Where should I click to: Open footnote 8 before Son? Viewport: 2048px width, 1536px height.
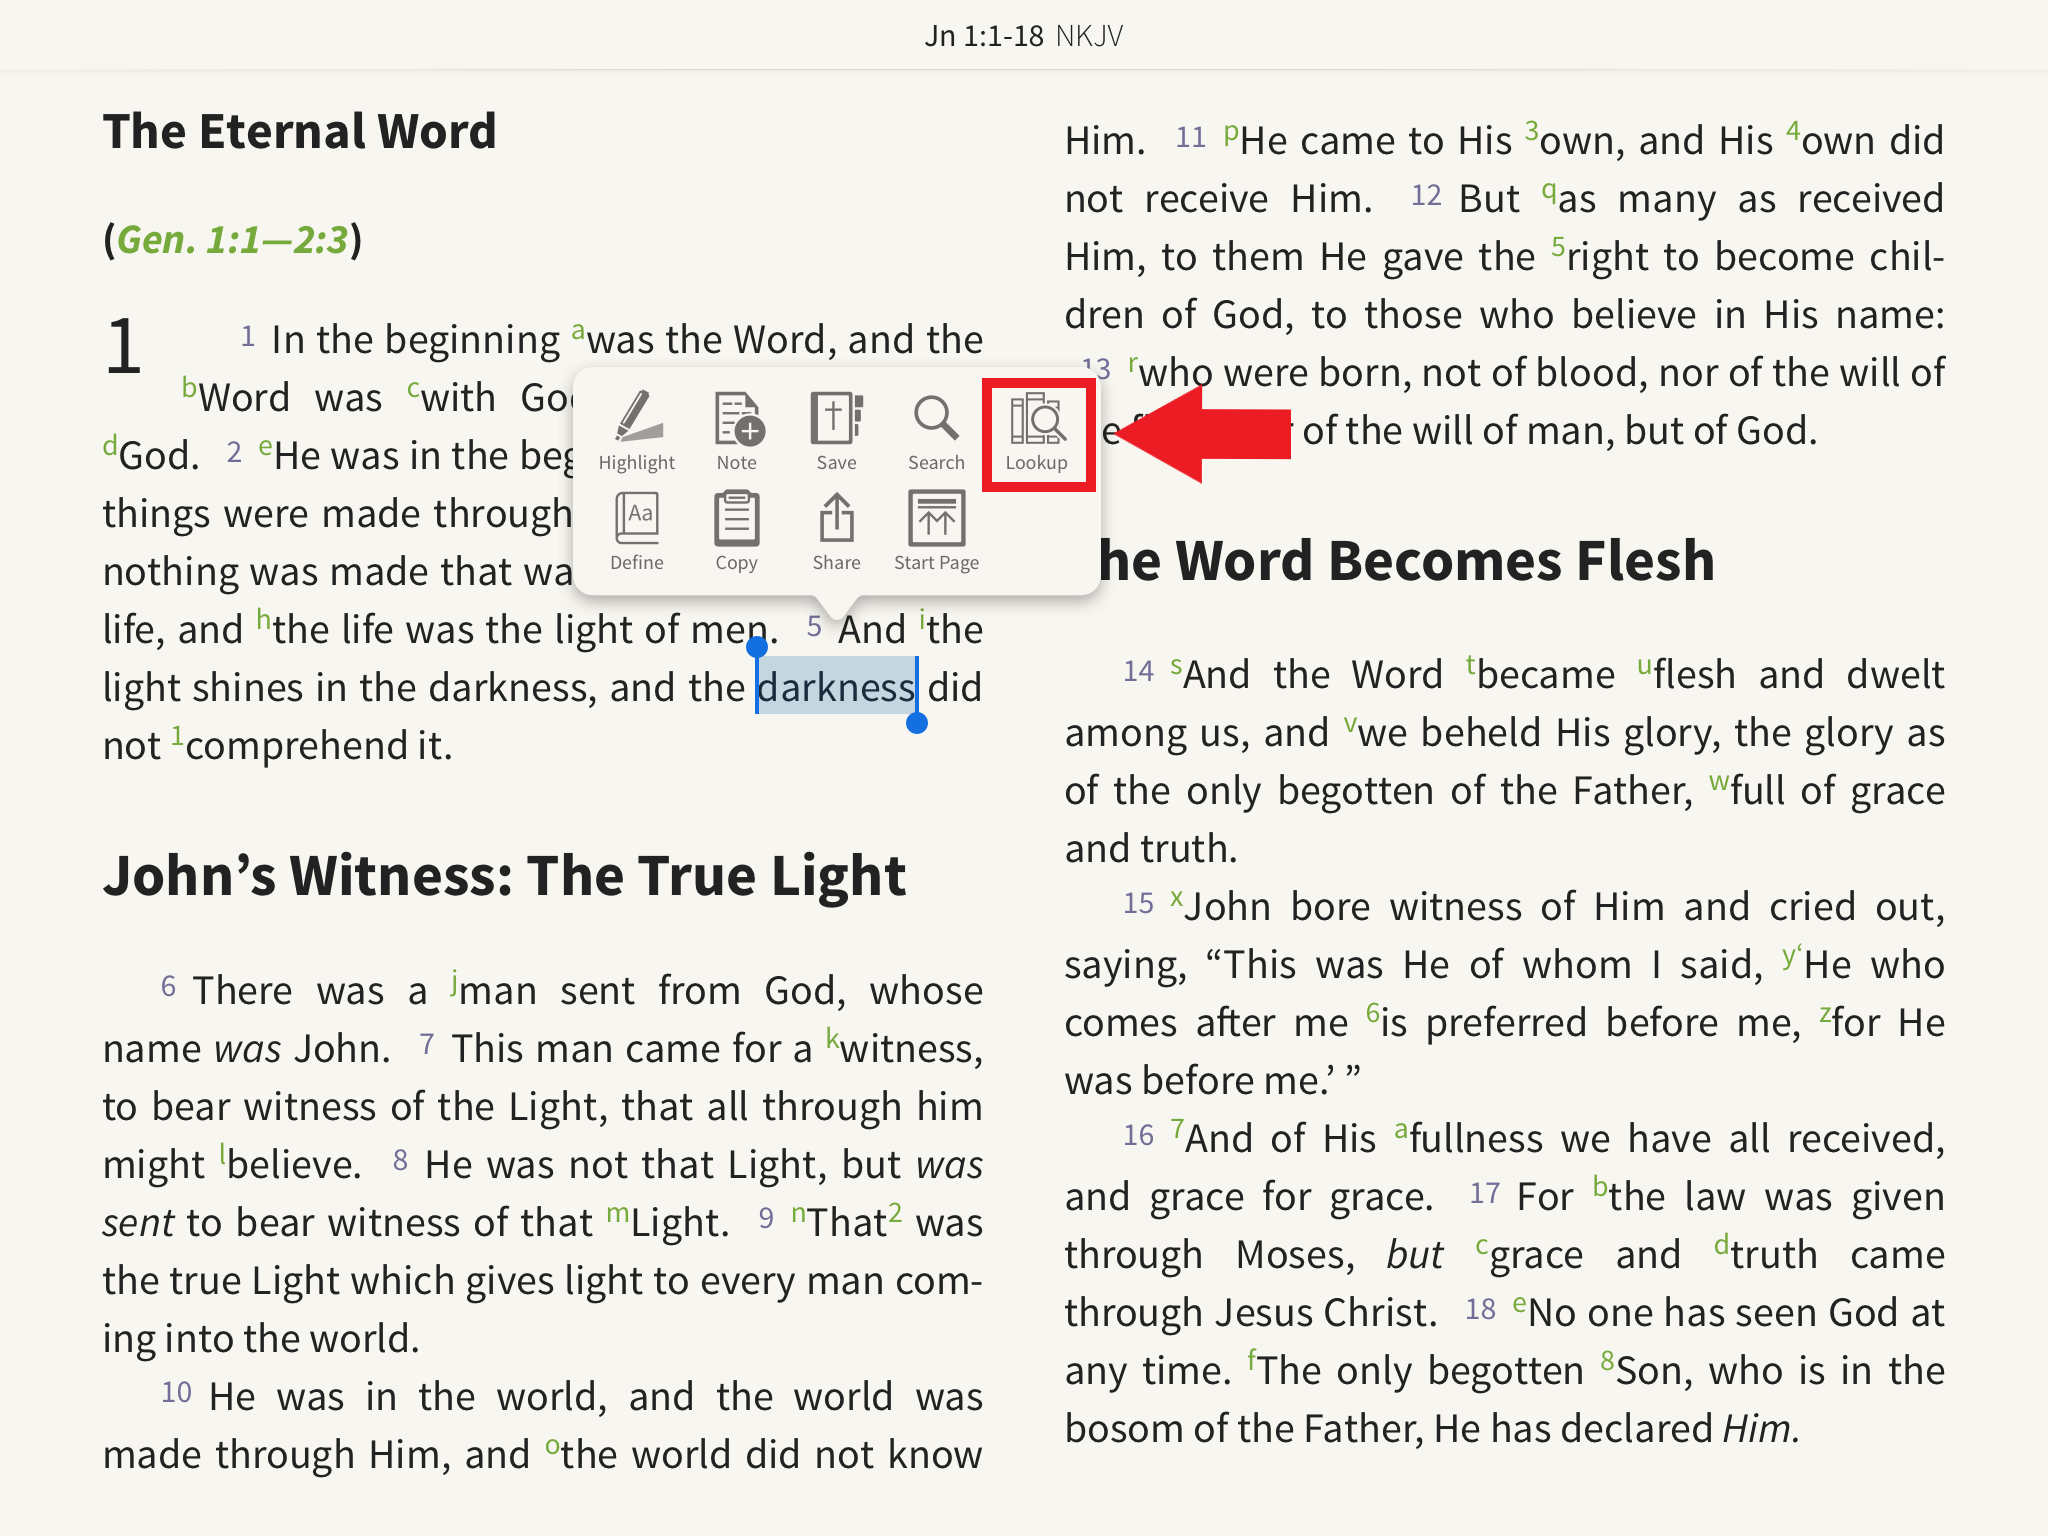click(x=1608, y=1361)
